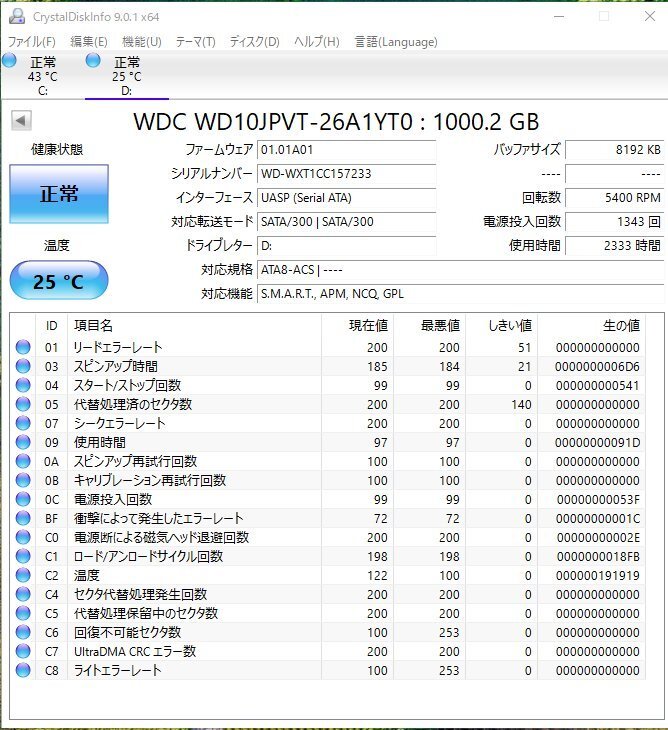Click the しきい値 column header

(509, 325)
